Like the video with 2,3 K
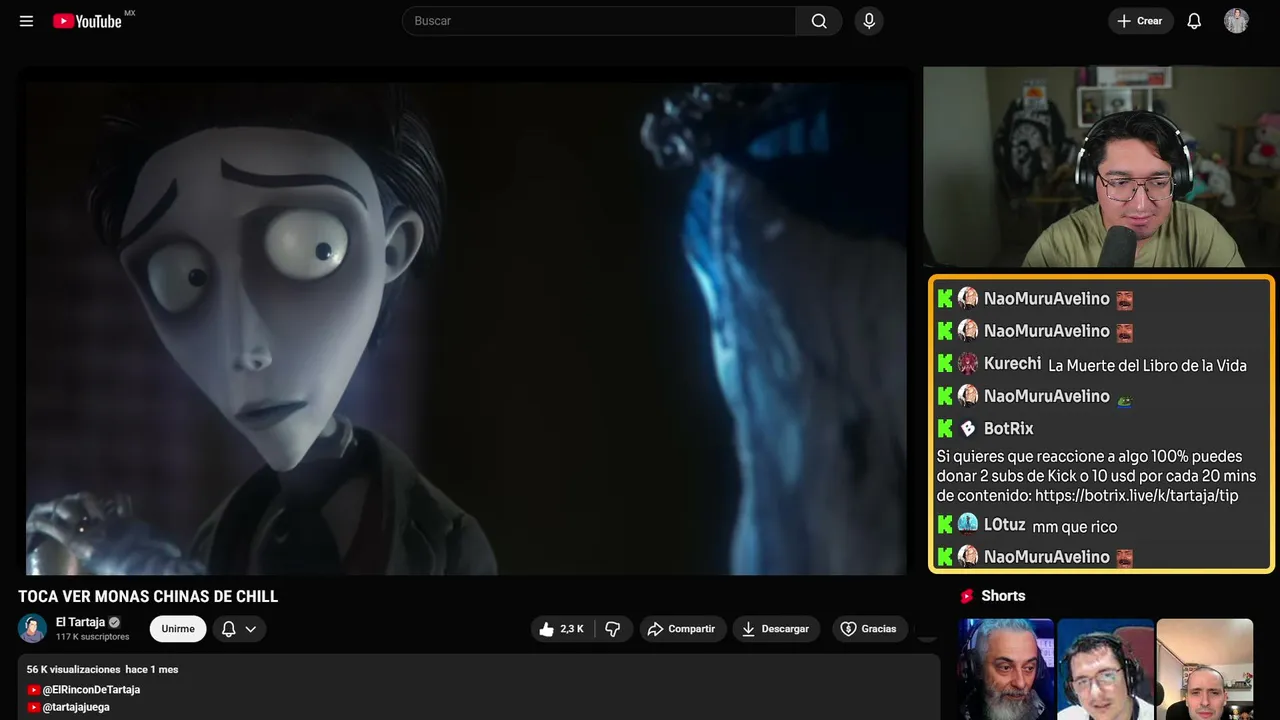The width and height of the screenshot is (1280, 720). pos(562,629)
